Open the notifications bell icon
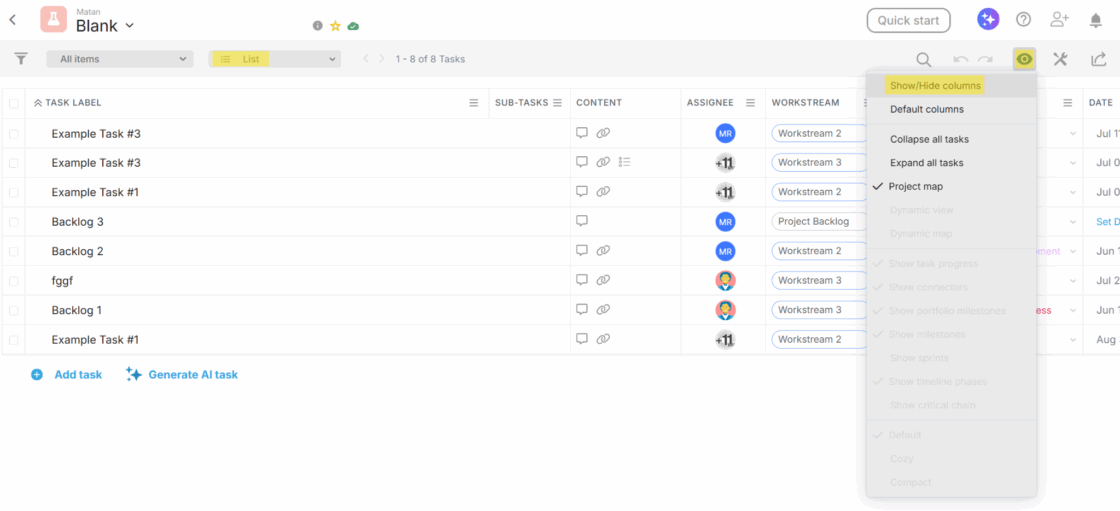Image resolution: width=1120 pixels, height=511 pixels. point(1096,20)
